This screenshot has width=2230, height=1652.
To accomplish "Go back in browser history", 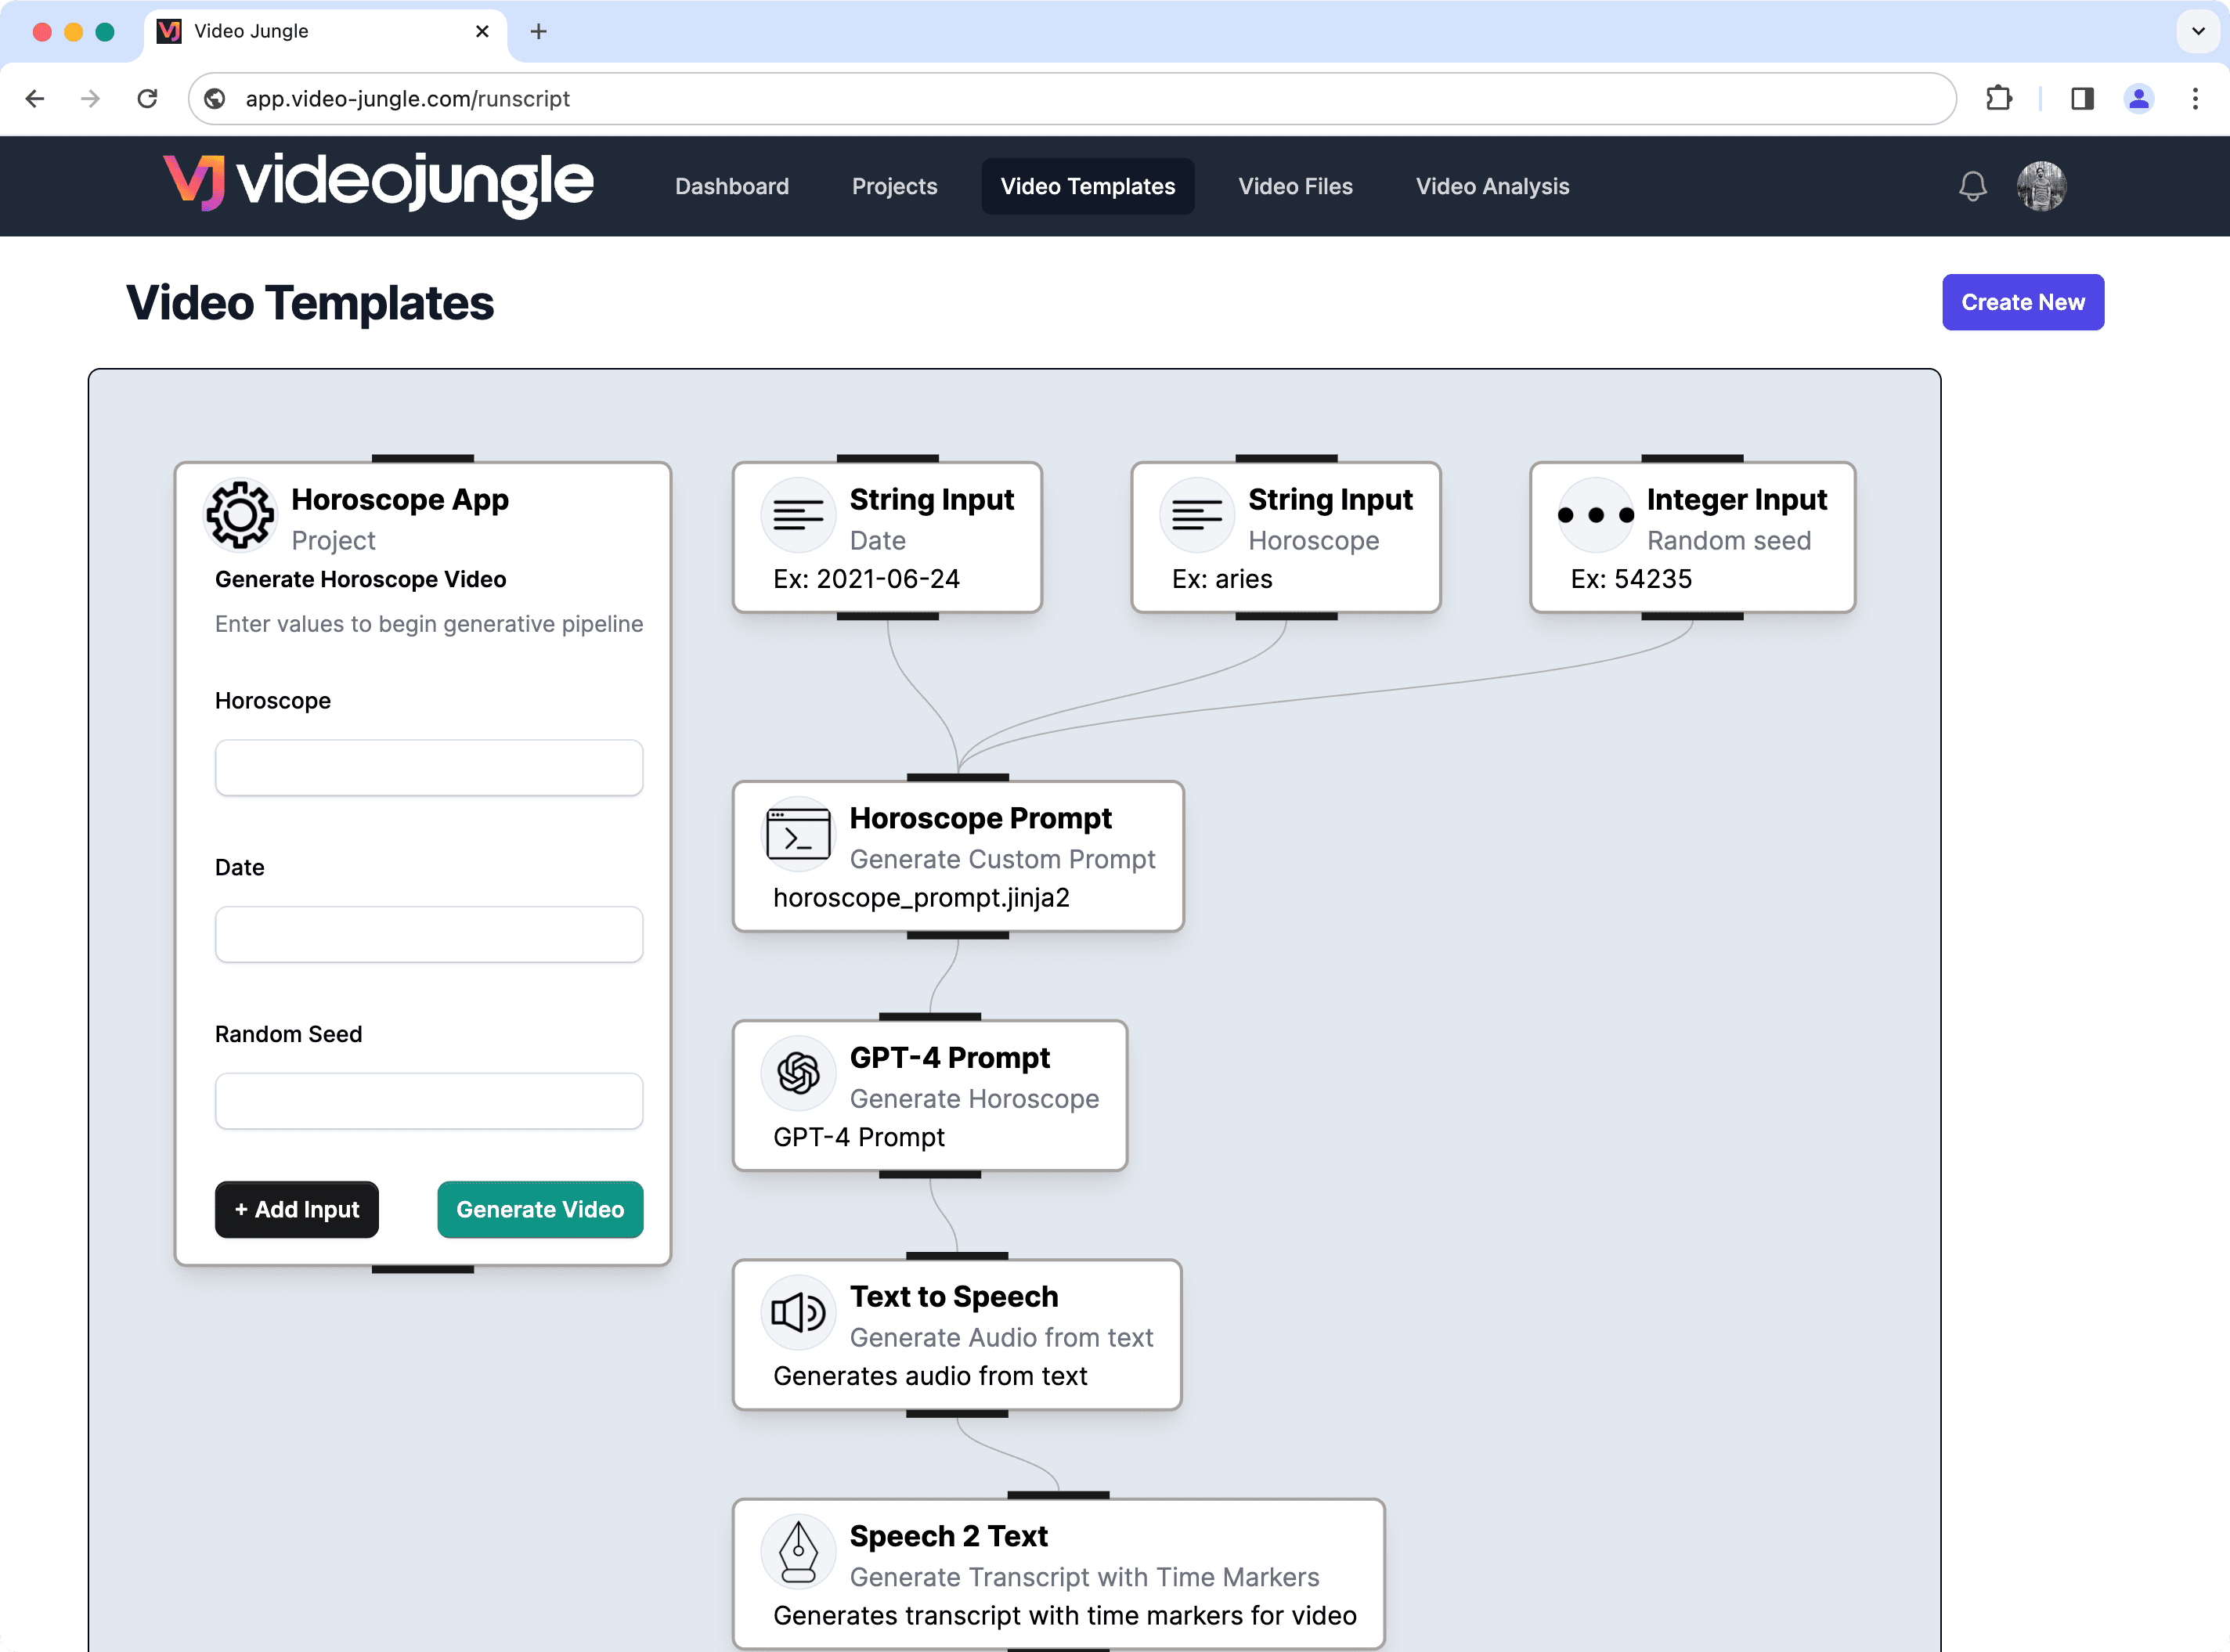I will [35, 98].
